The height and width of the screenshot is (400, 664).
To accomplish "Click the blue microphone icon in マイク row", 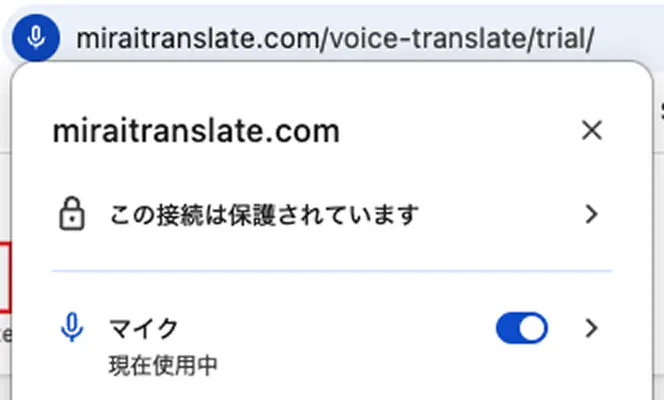I will point(70,328).
